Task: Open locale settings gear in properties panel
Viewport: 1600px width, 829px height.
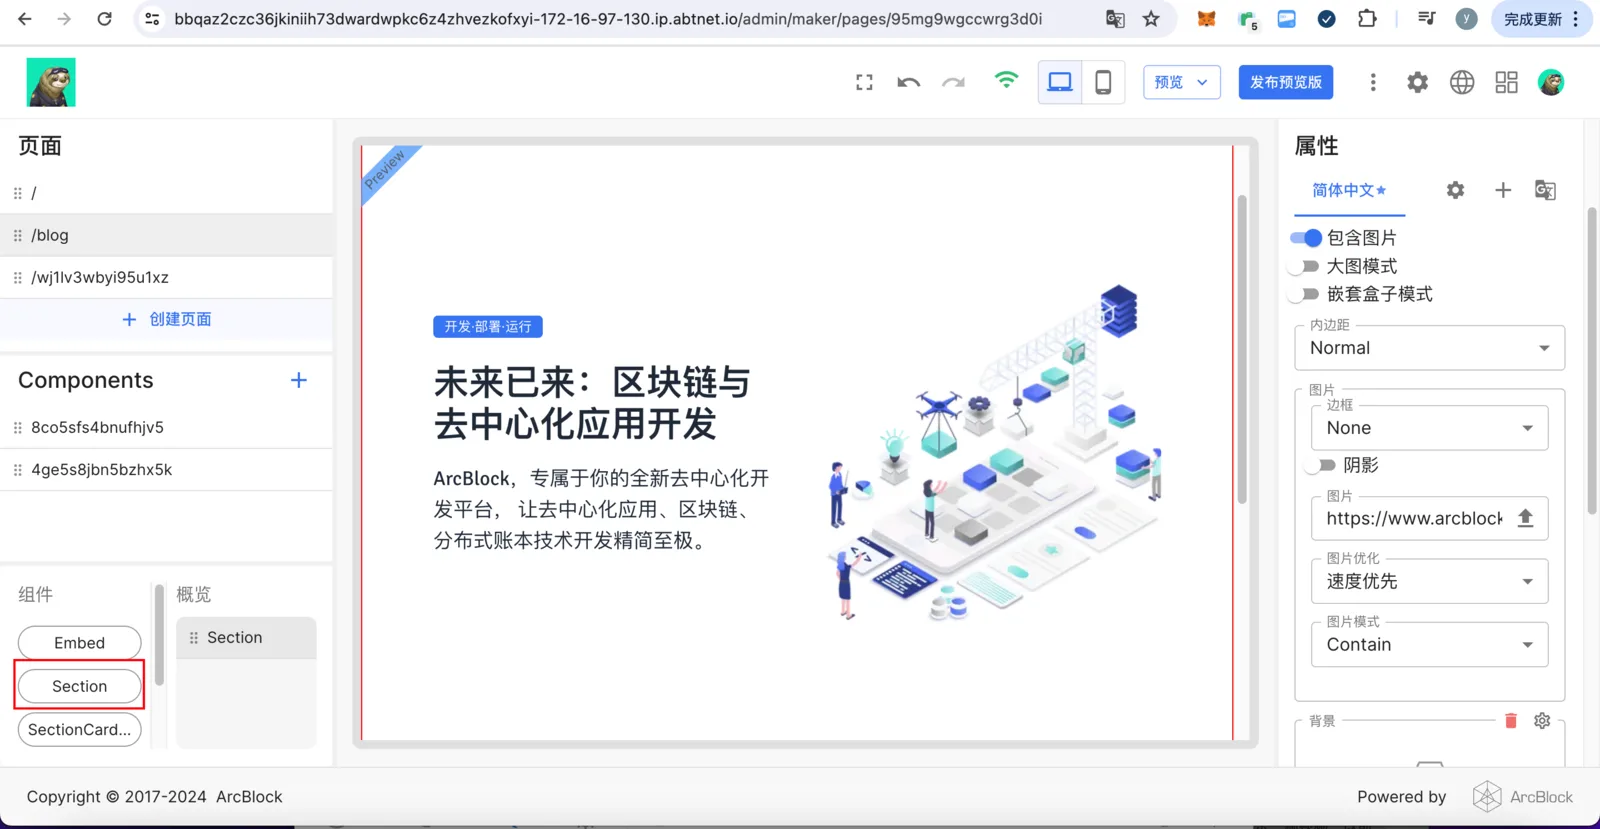Action: point(1456,190)
